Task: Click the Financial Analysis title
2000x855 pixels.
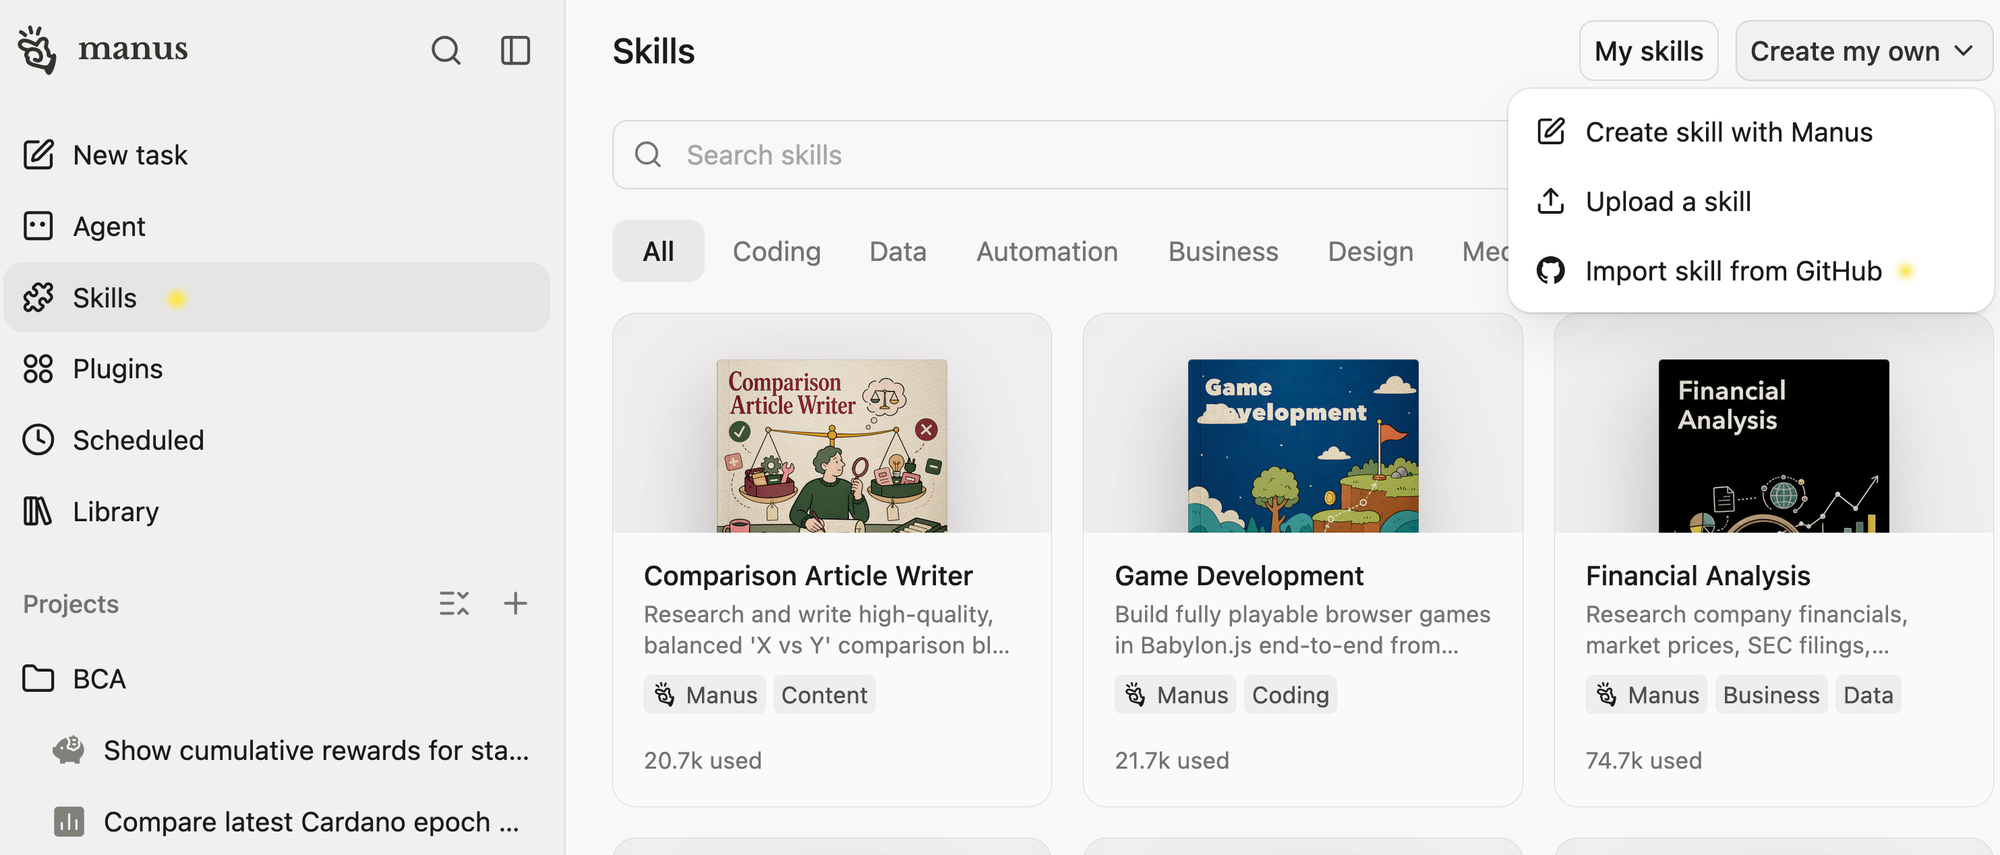Action: (1698, 576)
